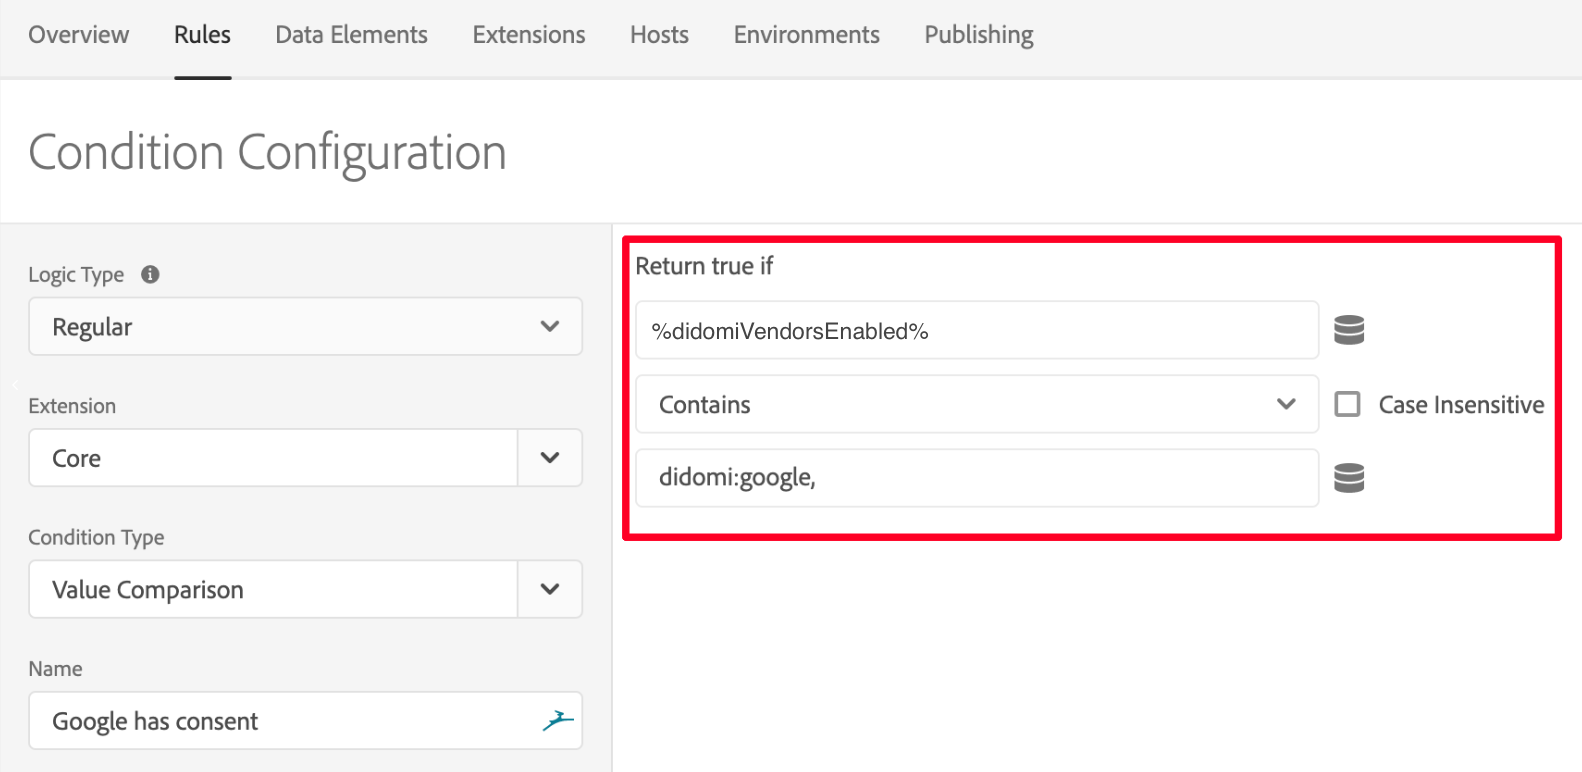Select the Rules tab
The image size is (1582, 772).
pos(202,35)
